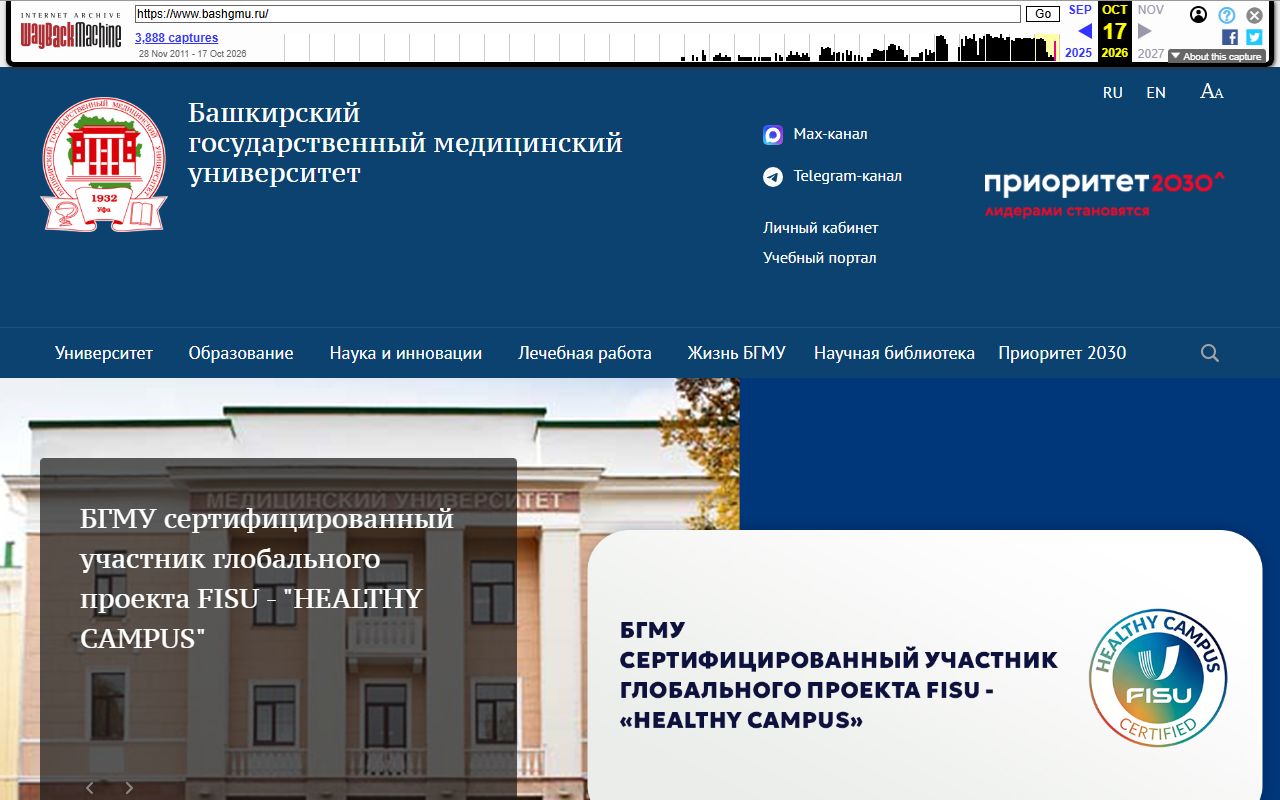The width and height of the screenshot is (1280, 800).
Task: Focus the Wayback URL input field
Action: coord(578,14)
